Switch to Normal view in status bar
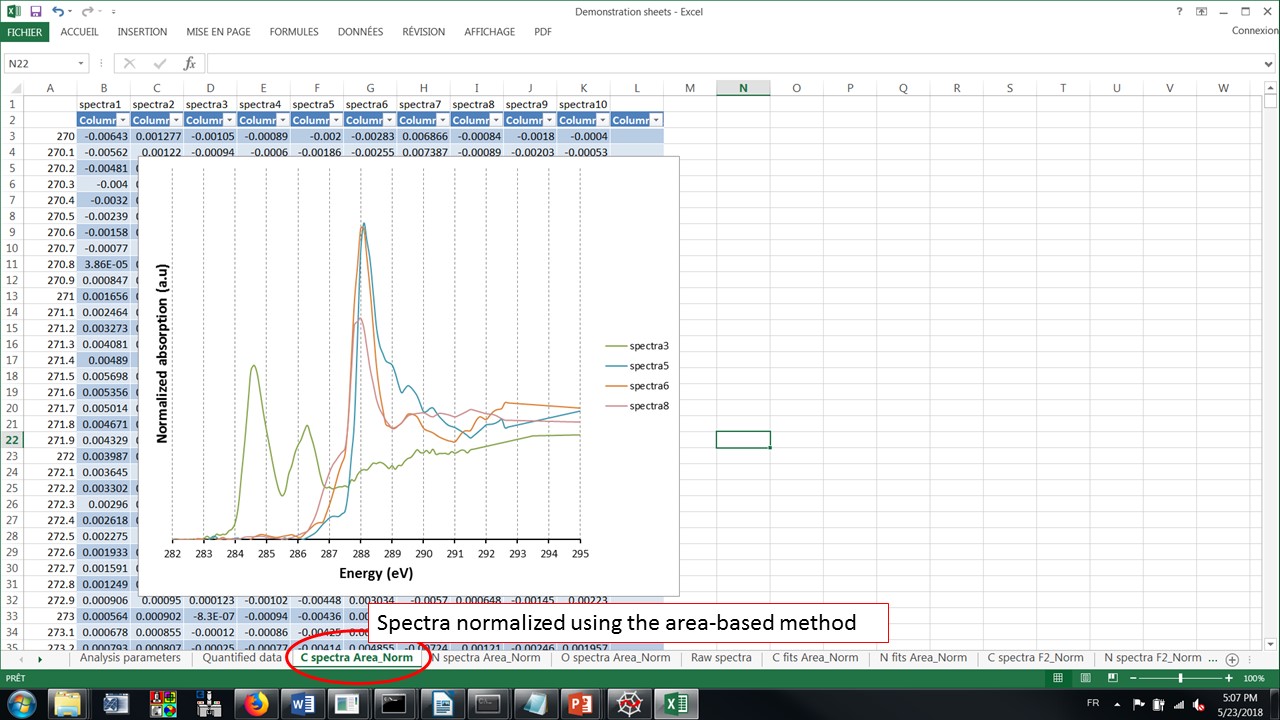This screenshot has height=720, width=1280. (1058, 678)
